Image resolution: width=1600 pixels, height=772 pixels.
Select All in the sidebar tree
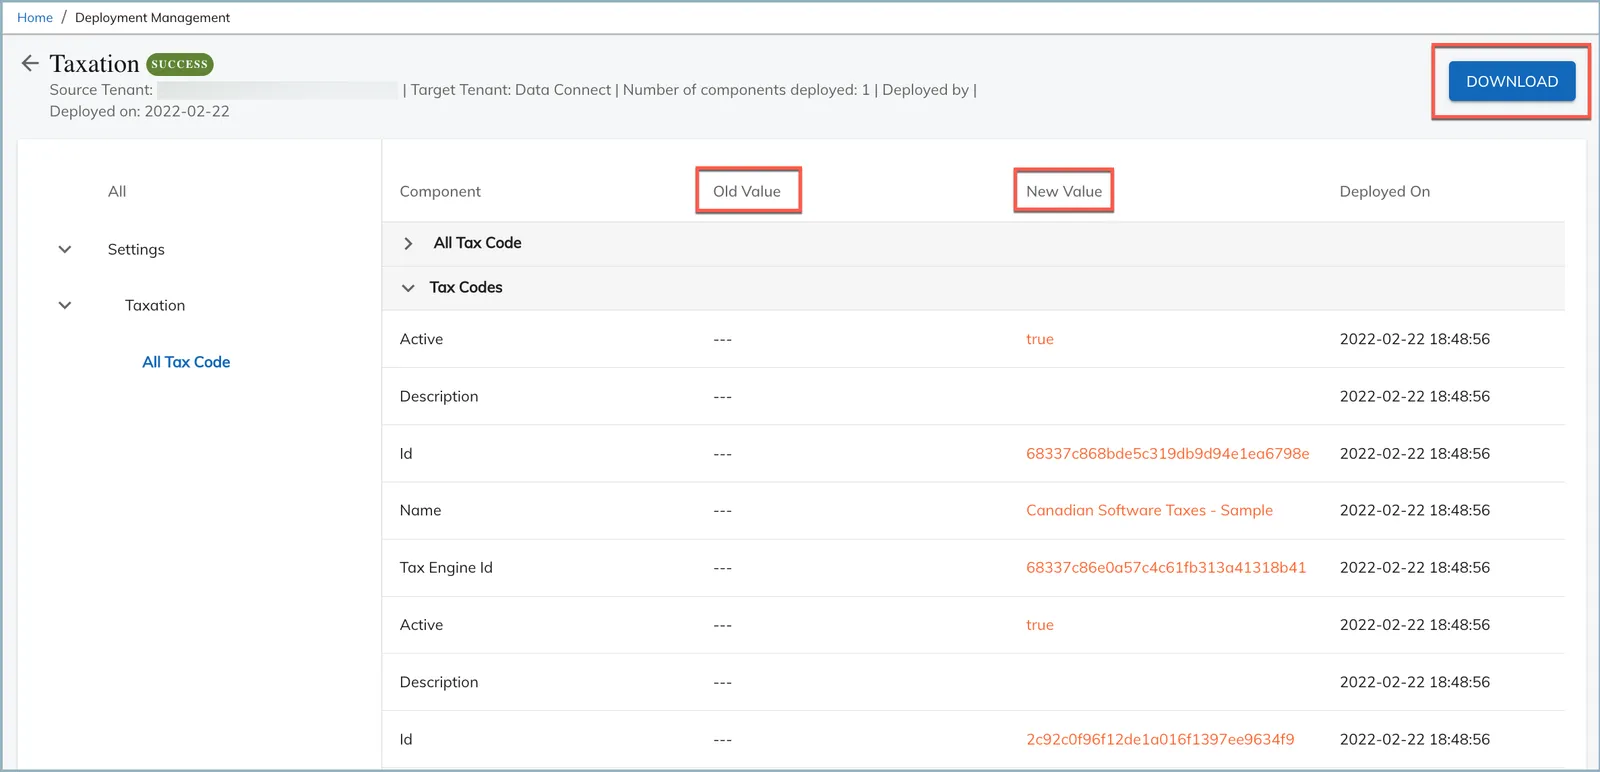(x=117, y=192)
